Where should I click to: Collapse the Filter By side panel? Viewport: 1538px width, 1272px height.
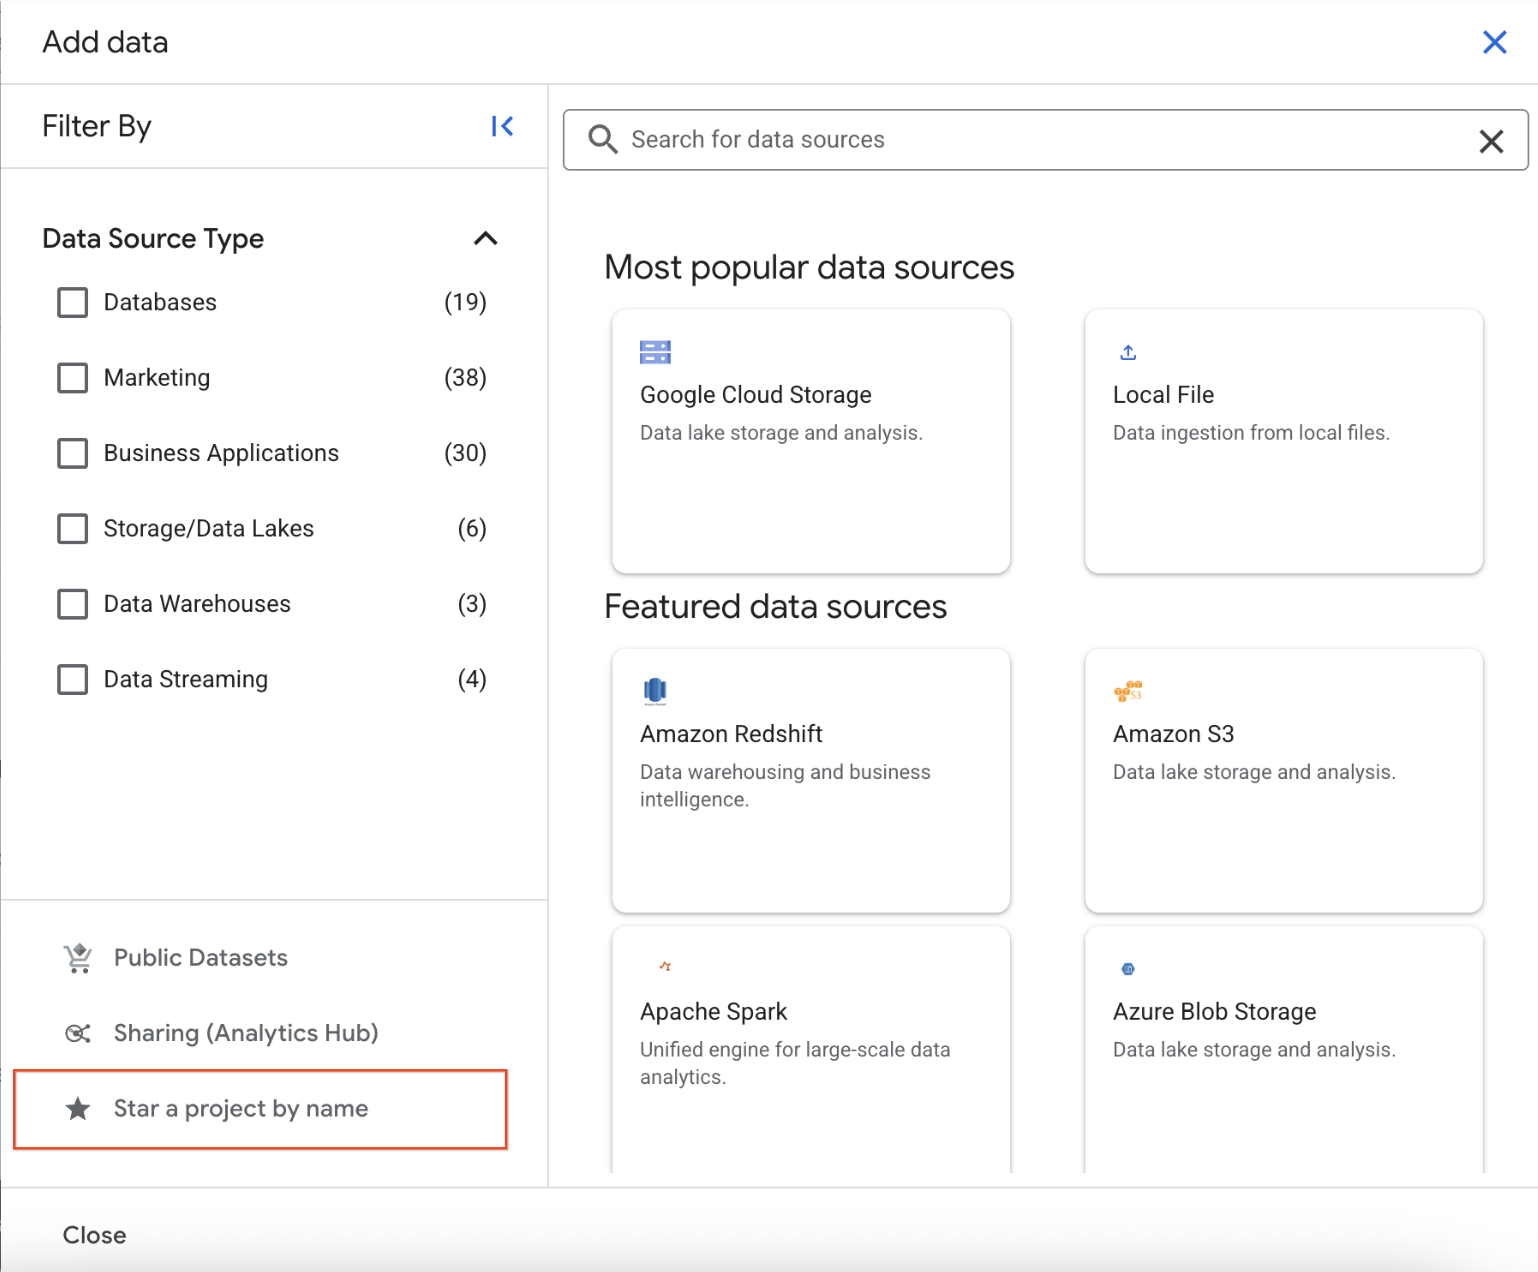[502, 126]
